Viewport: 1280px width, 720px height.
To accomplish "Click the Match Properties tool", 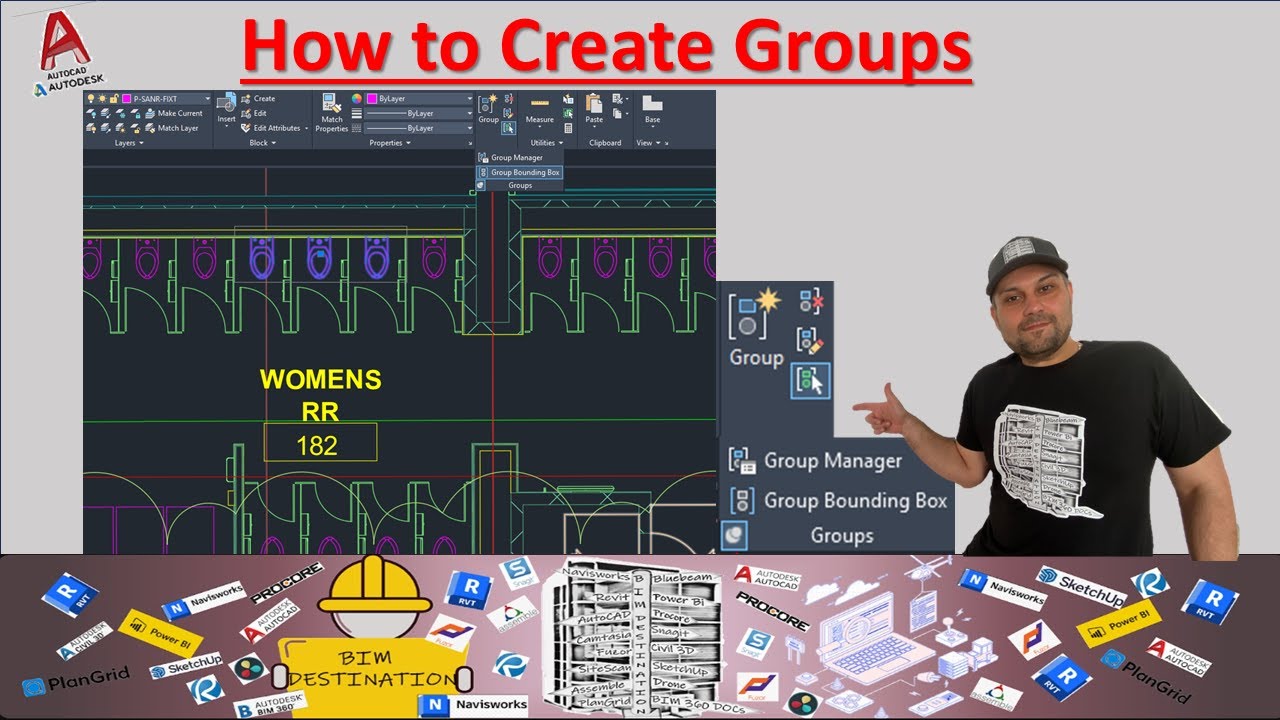I will [332, 112].
